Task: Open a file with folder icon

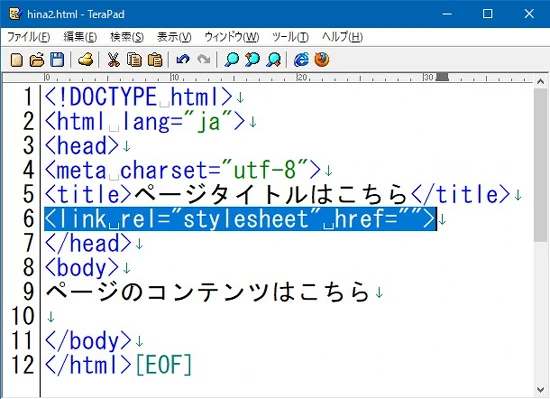Action: tap(37, 60)
